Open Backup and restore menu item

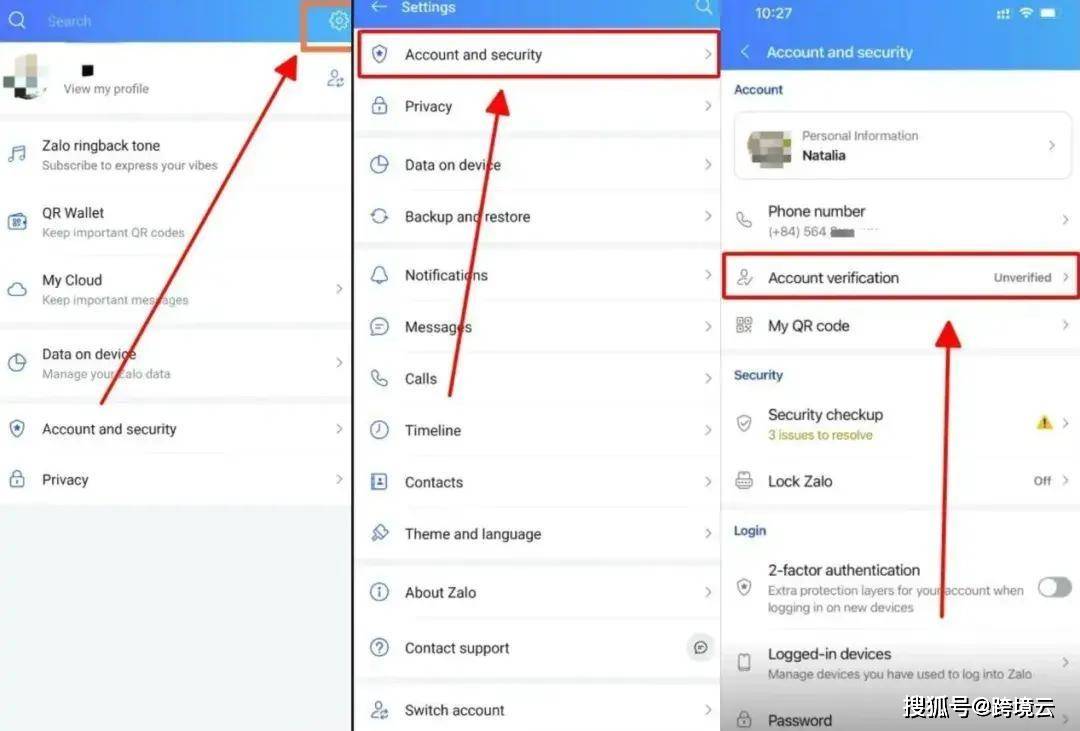(x=537, y=216)
